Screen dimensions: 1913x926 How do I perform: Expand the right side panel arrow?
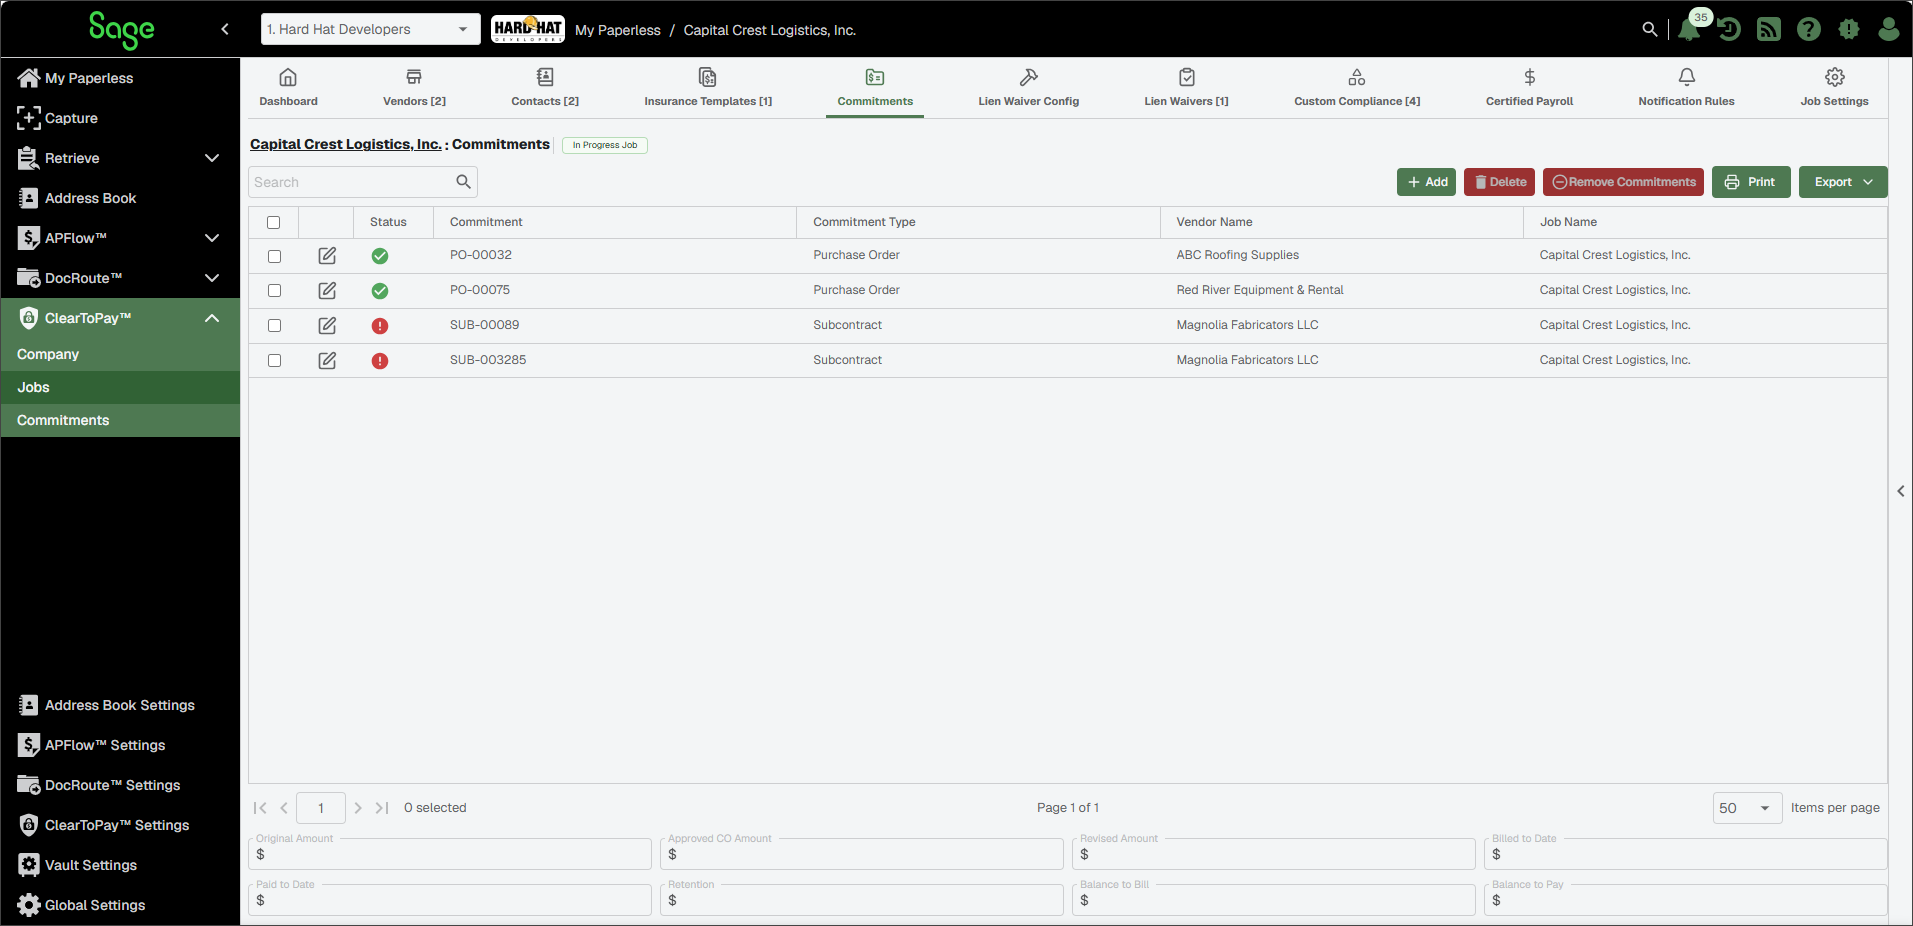coord(1900,491)
